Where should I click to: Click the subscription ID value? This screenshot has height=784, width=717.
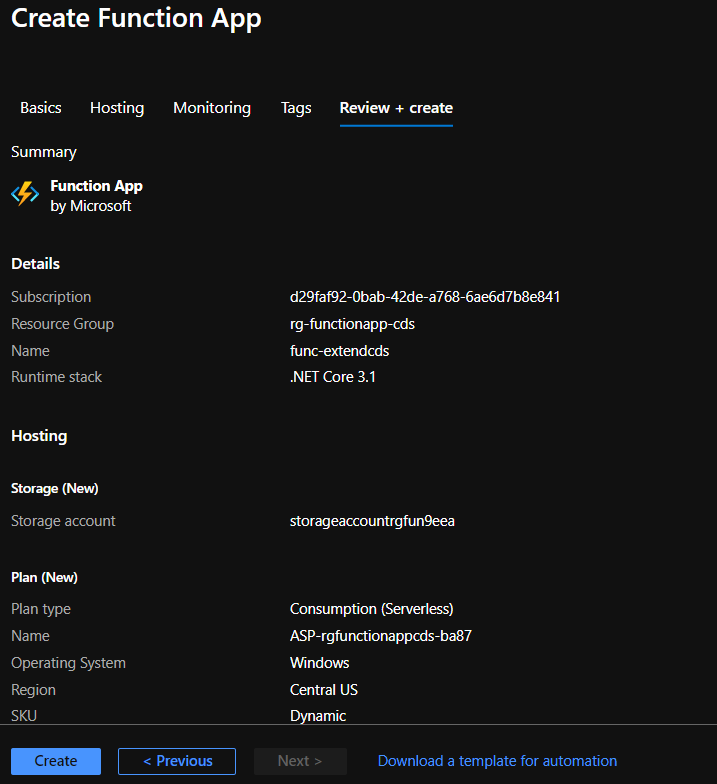click(x=425, y=297)
